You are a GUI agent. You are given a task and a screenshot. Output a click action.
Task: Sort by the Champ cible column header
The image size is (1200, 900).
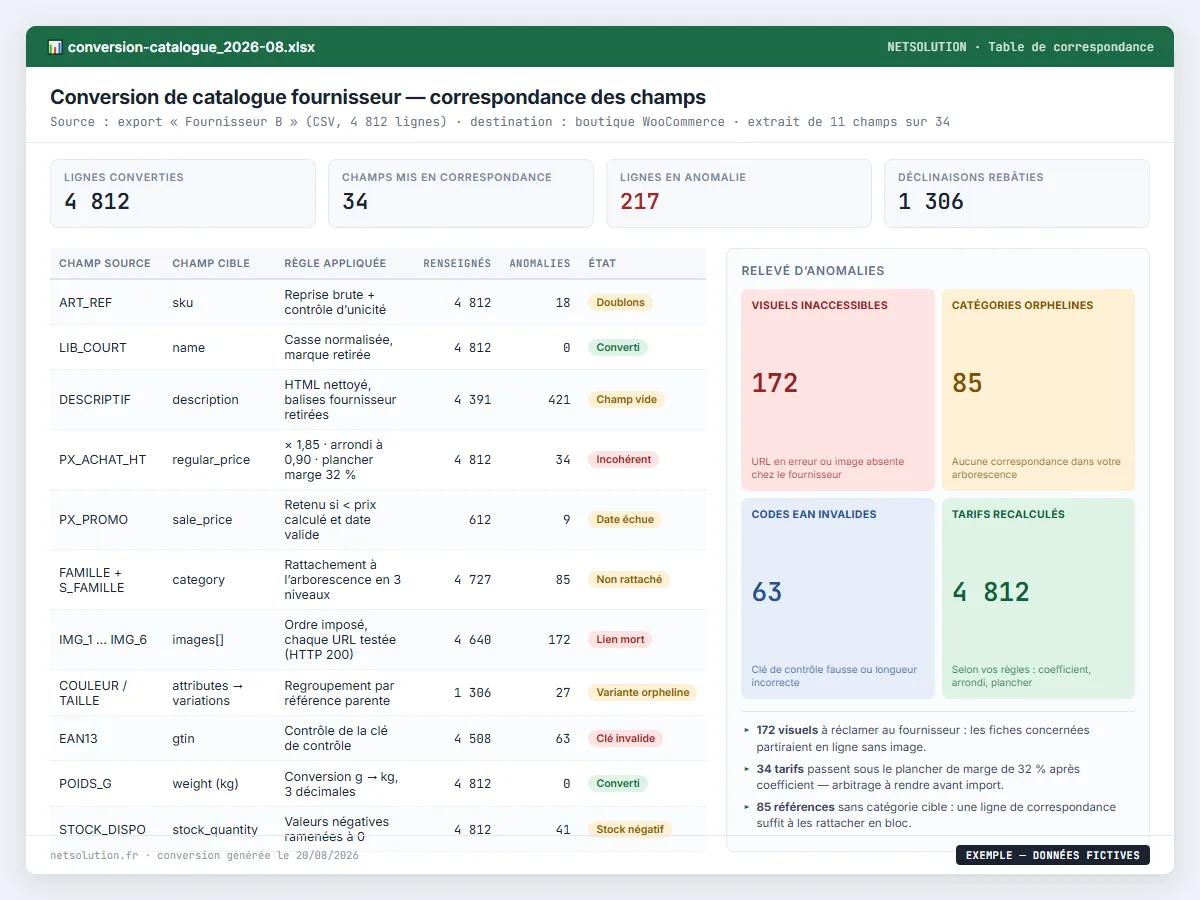coord(211,263)
